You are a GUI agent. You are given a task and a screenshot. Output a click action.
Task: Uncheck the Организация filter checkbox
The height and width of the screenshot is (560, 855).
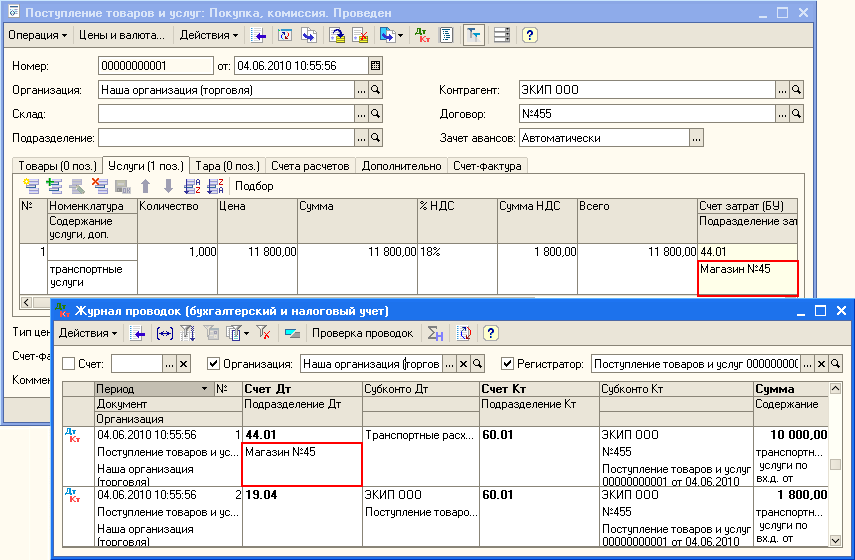point(214,364)
